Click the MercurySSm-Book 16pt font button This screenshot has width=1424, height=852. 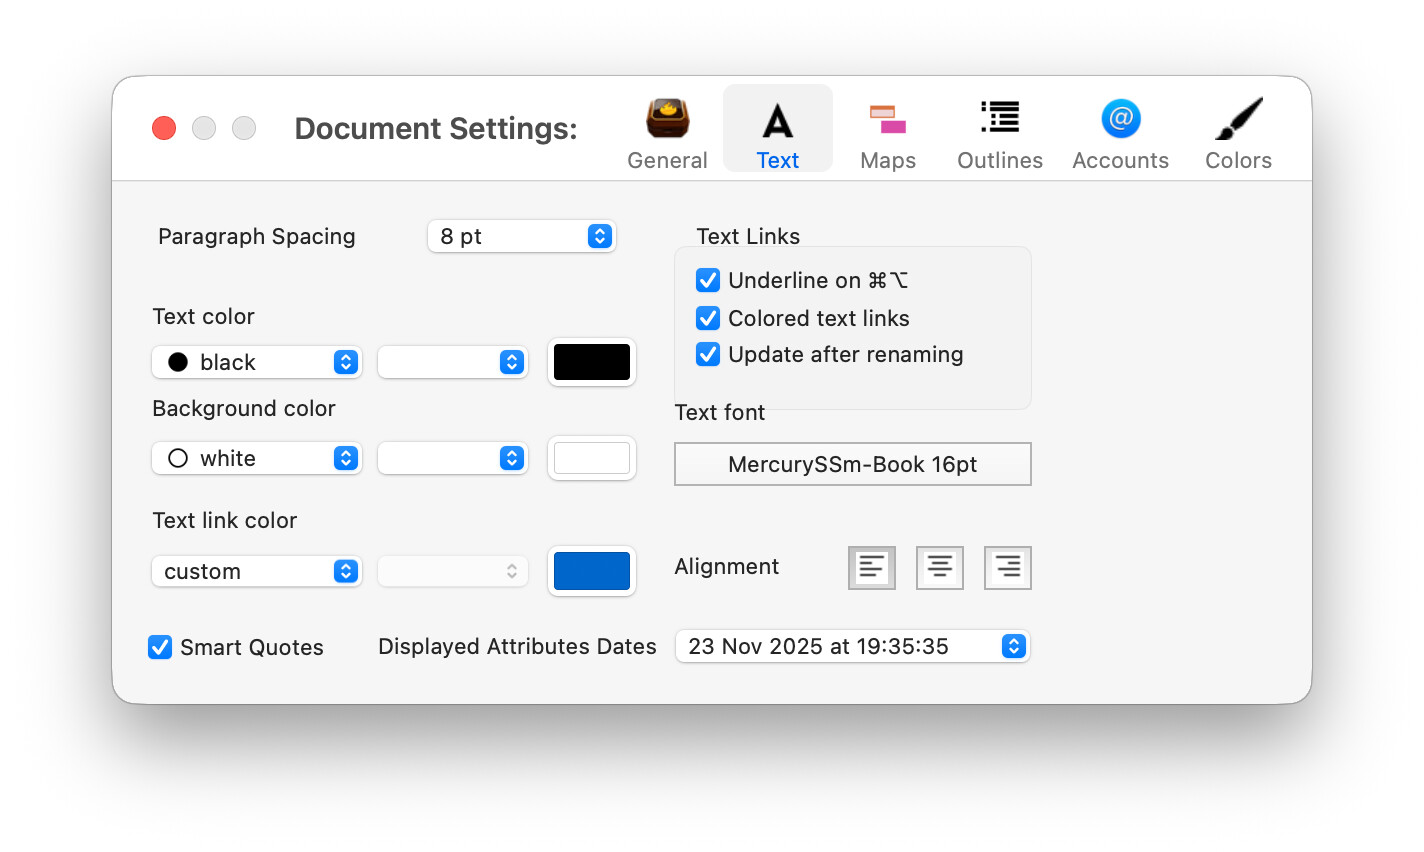point(852,464)
